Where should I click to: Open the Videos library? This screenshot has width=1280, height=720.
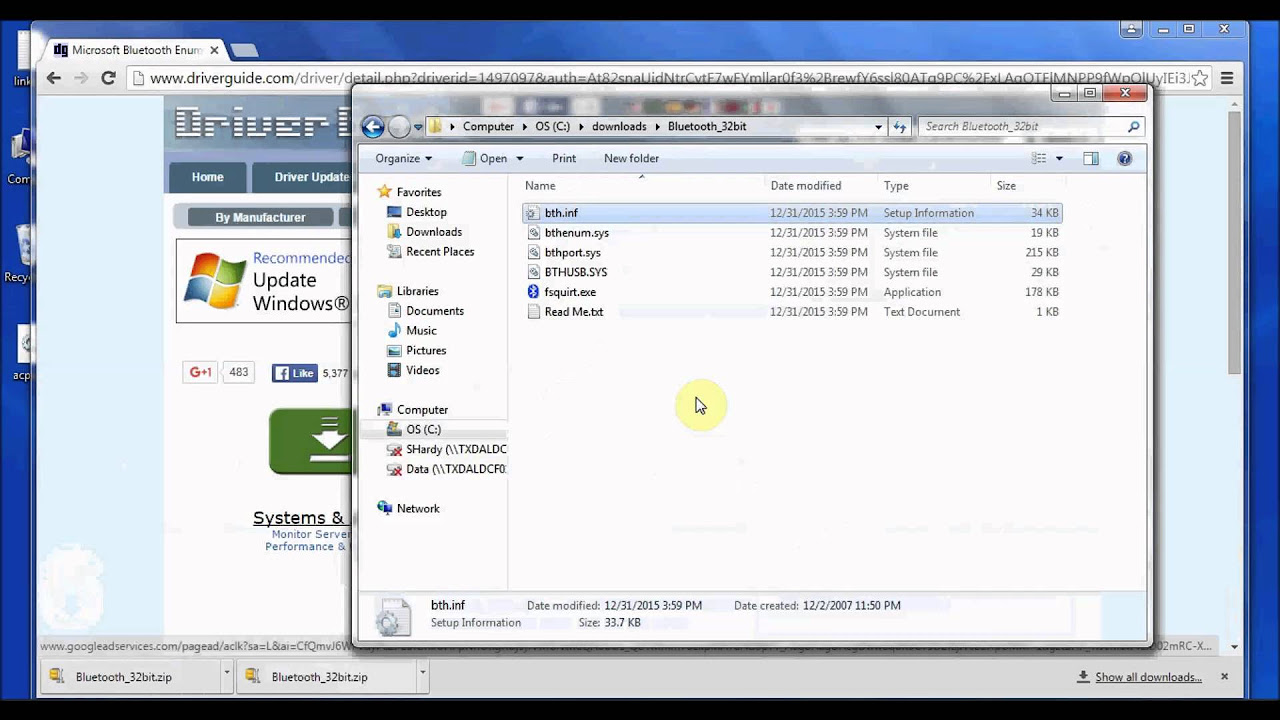pos(422,370)
